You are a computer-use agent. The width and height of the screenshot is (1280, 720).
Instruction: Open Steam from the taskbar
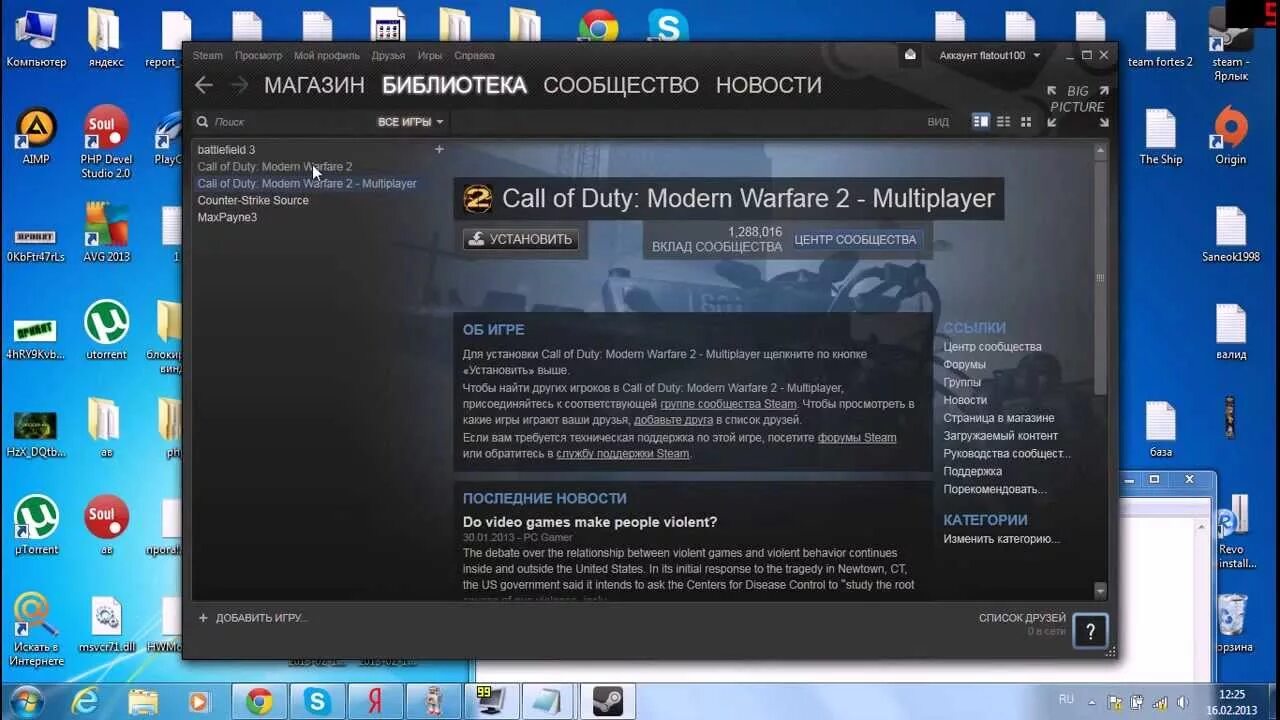click(x=607, y=701)
